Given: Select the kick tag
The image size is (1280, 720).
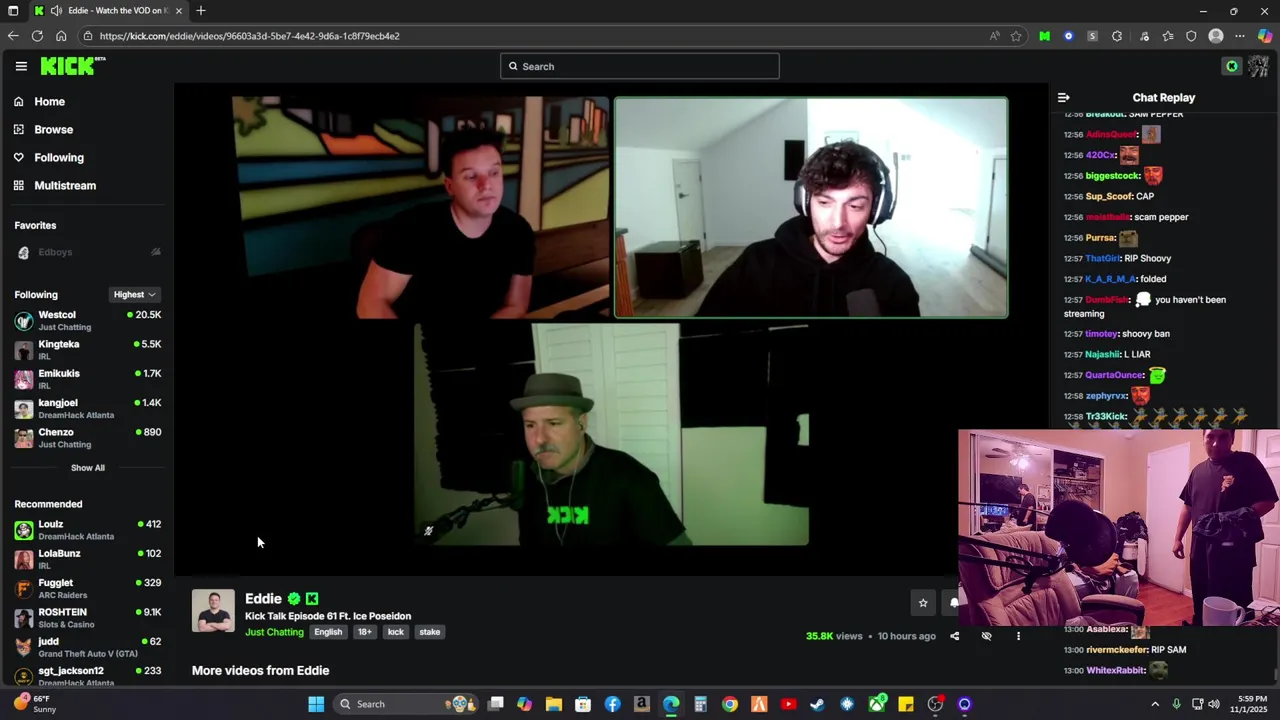Looking at the screenshot, I should pos(396,632).
